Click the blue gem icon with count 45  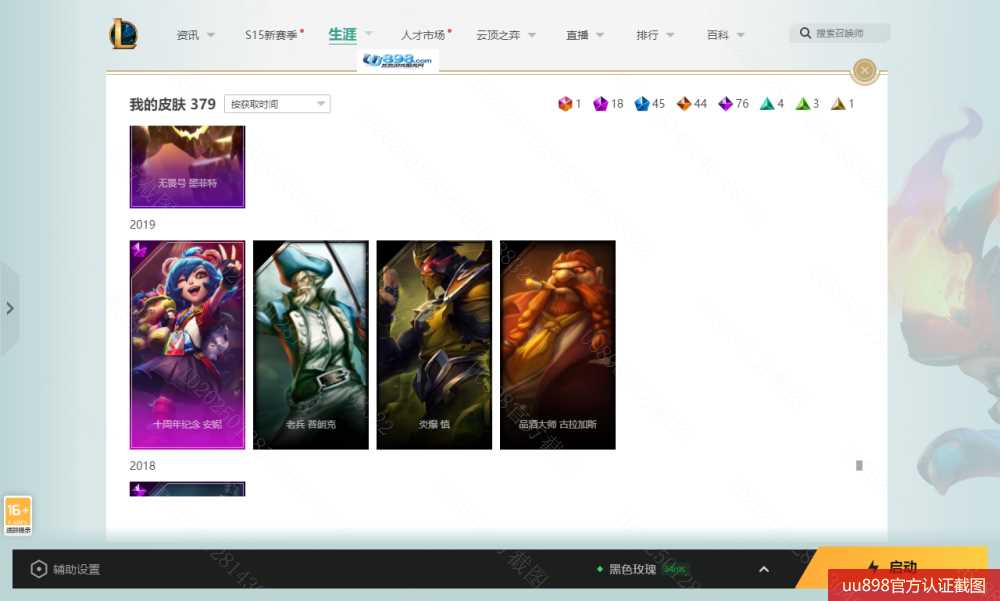642,103
